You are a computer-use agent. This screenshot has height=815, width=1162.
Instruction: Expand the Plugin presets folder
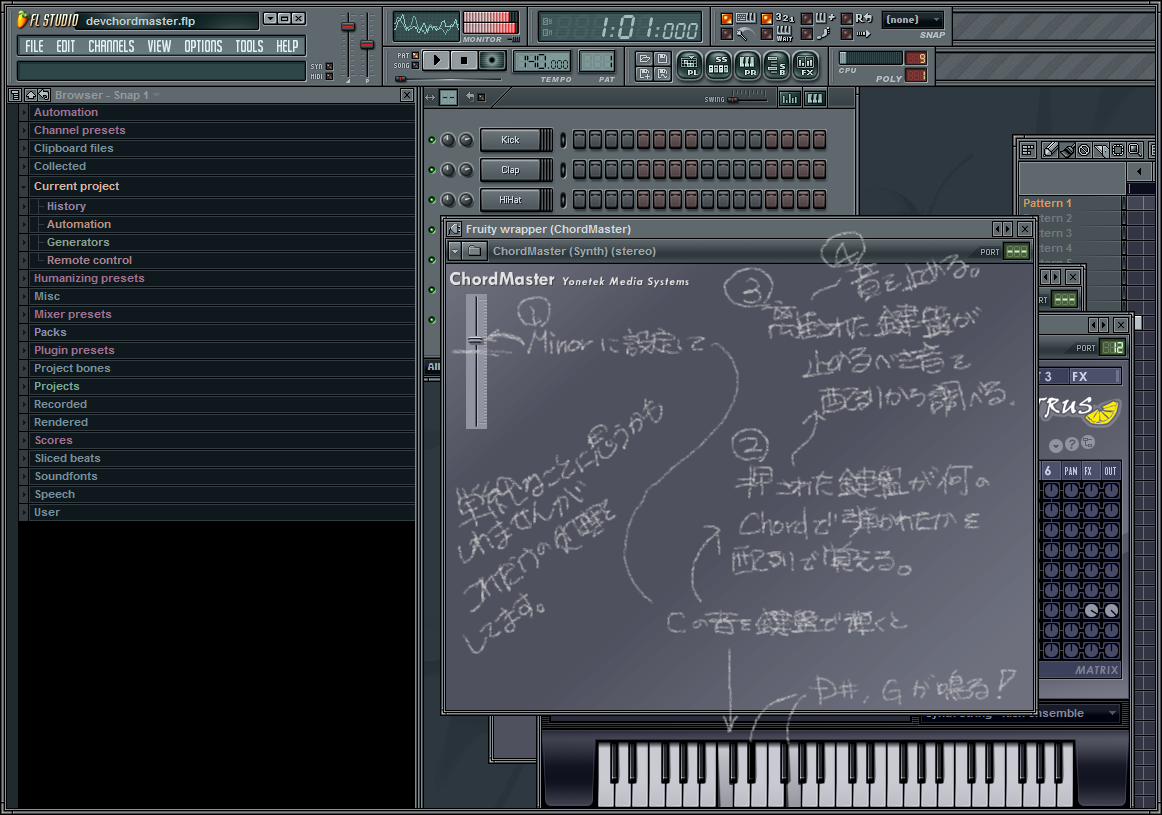[24, 350]
